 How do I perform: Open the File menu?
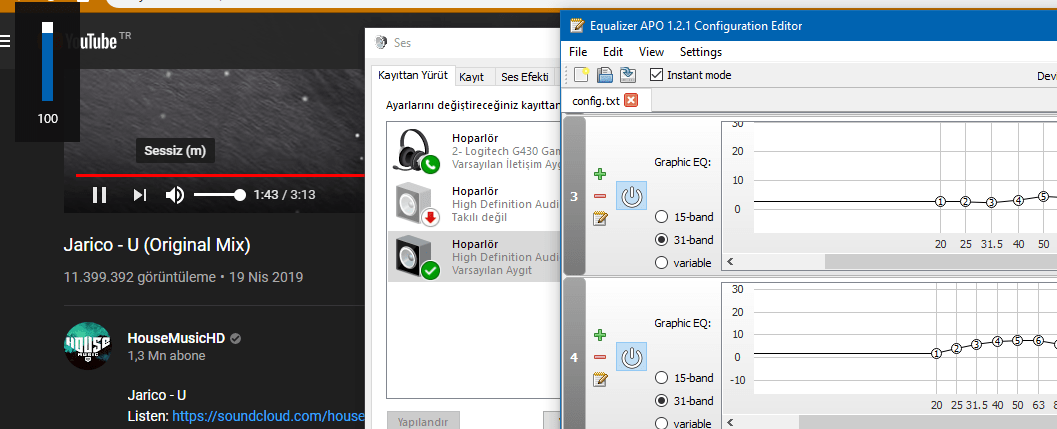578,52
